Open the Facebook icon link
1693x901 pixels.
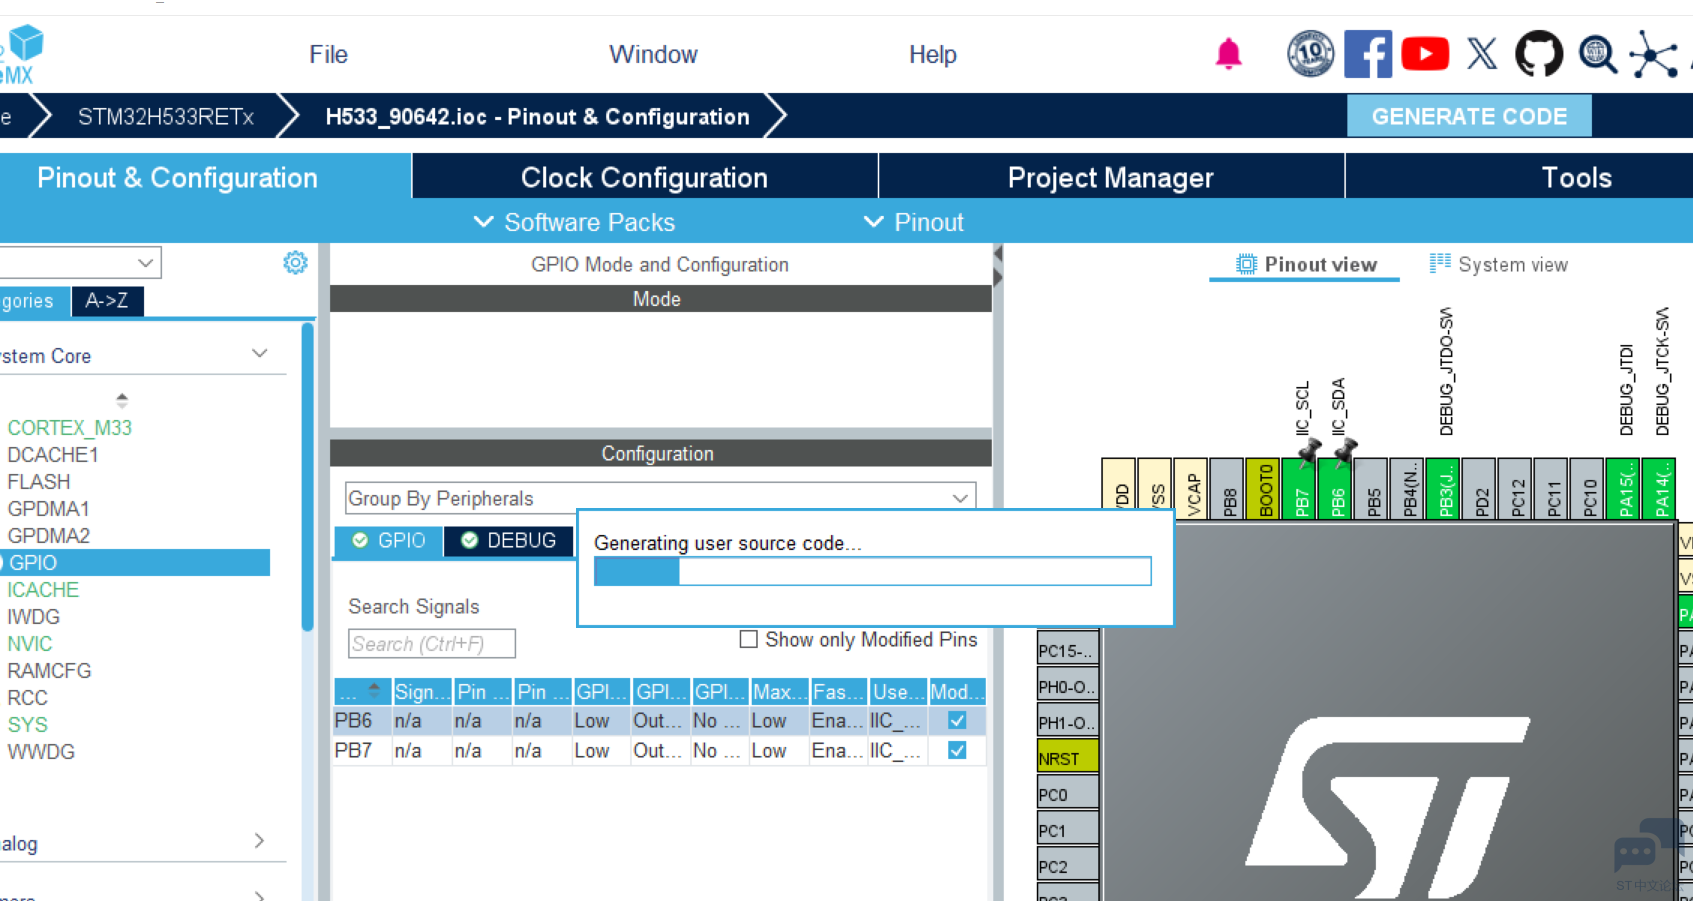1368,54
